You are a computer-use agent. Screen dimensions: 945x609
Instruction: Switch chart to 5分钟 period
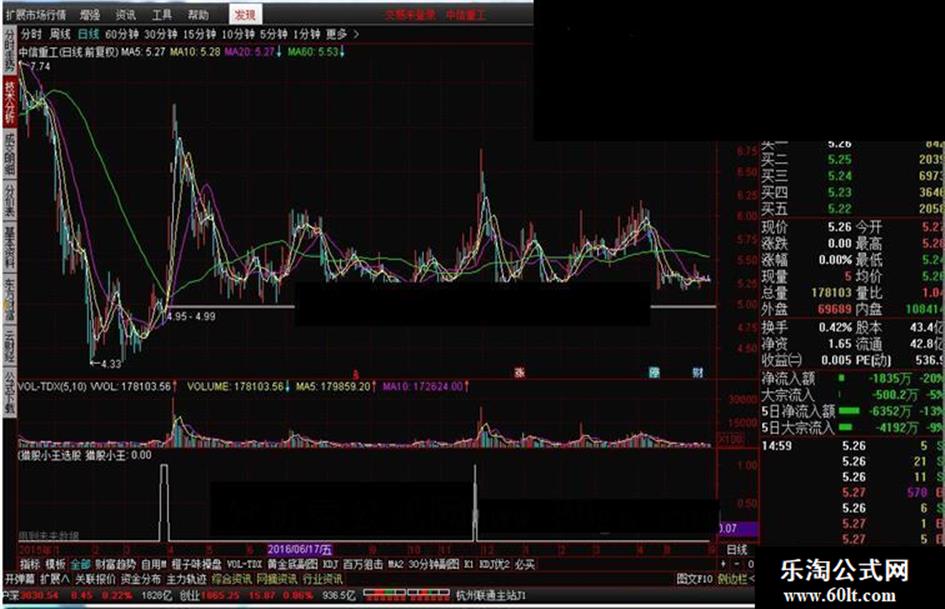point(274,34)
